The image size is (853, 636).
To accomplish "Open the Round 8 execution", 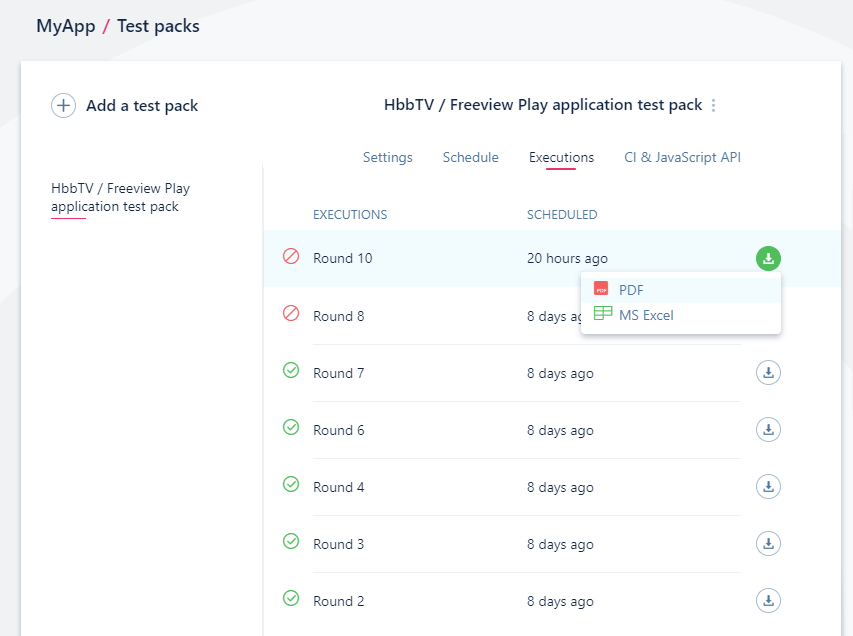I will point(338,316).
